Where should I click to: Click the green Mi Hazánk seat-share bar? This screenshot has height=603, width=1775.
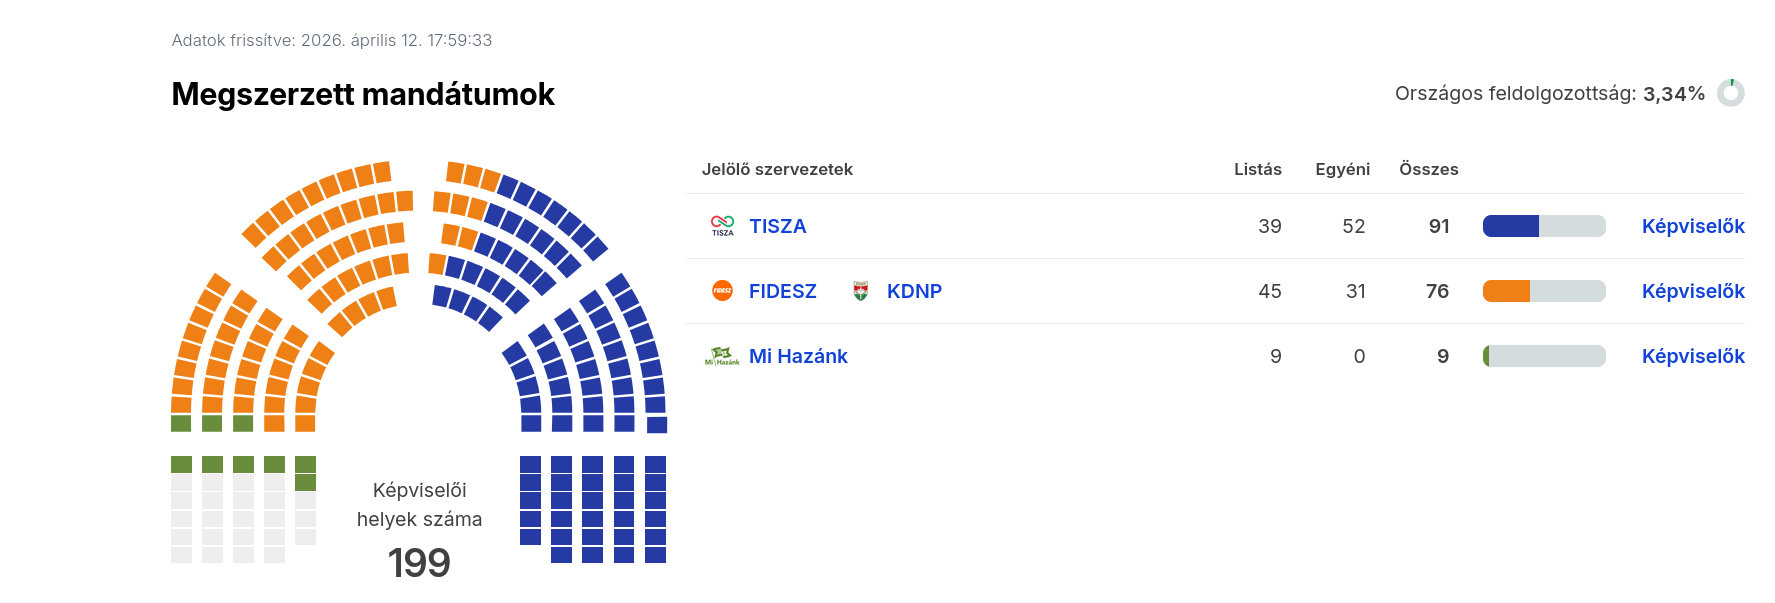pyautogui.click(x=1486, y=356)
